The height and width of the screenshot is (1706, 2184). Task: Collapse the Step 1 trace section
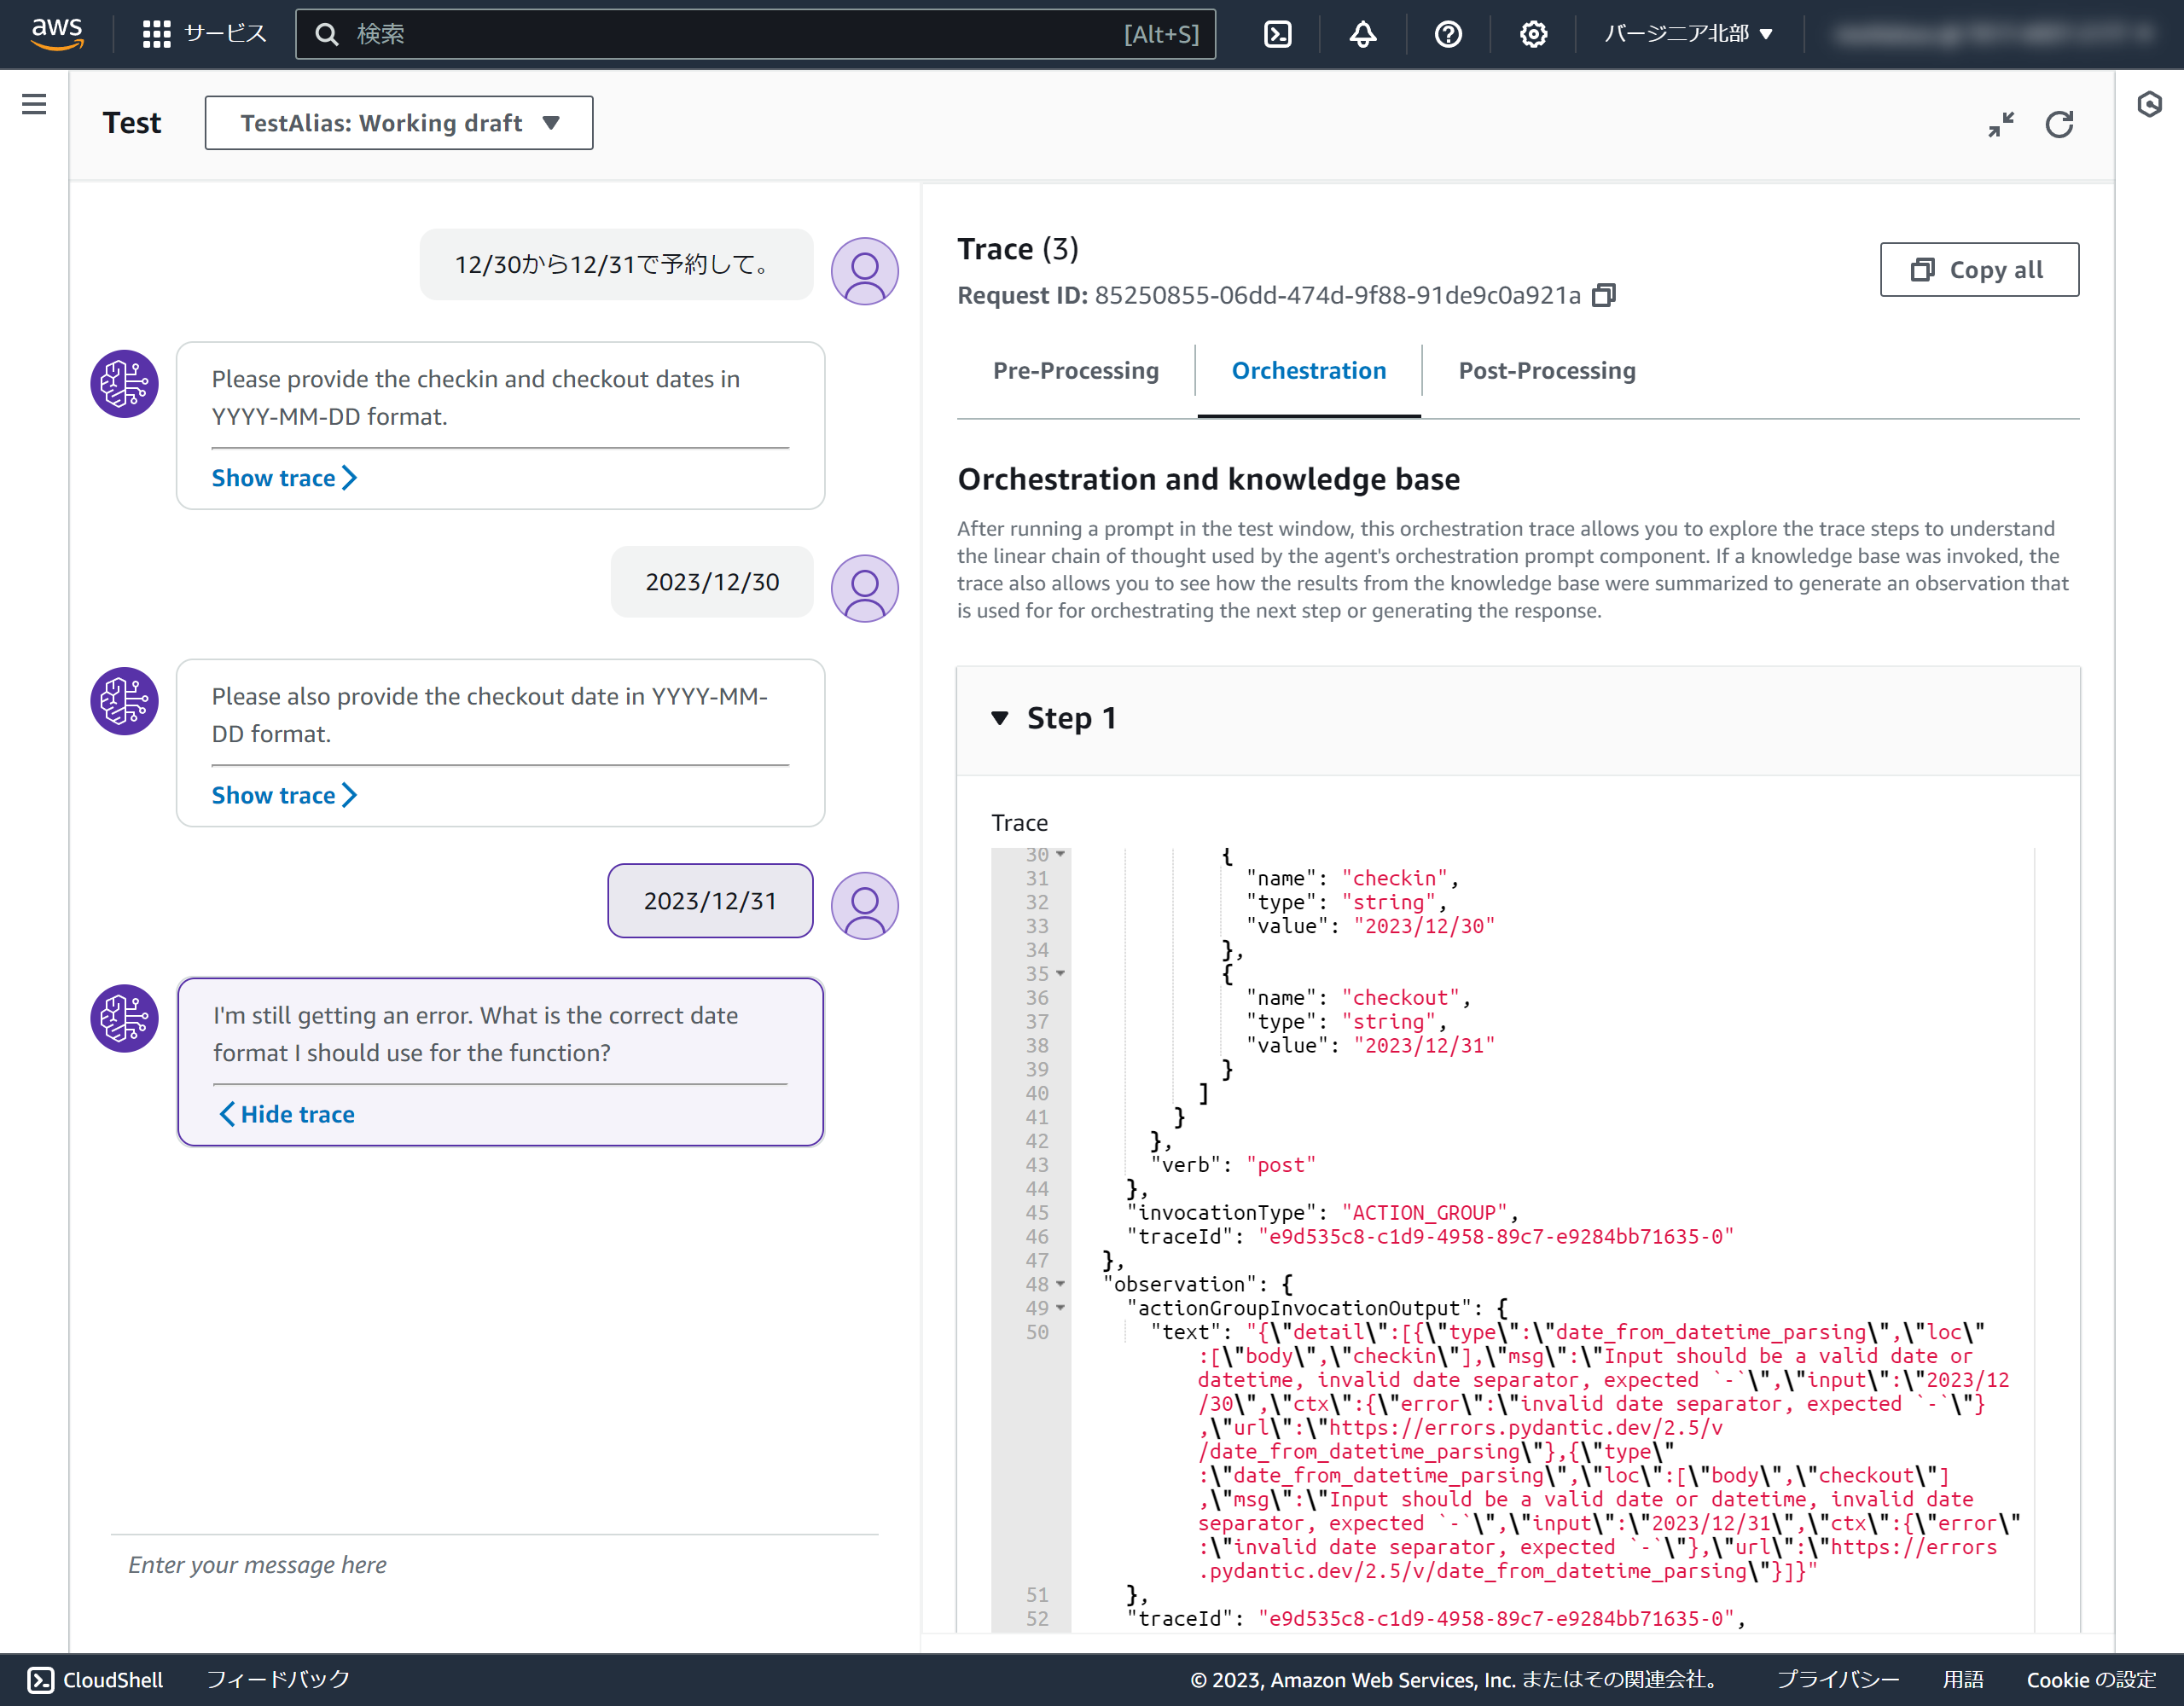pos(999,718)
